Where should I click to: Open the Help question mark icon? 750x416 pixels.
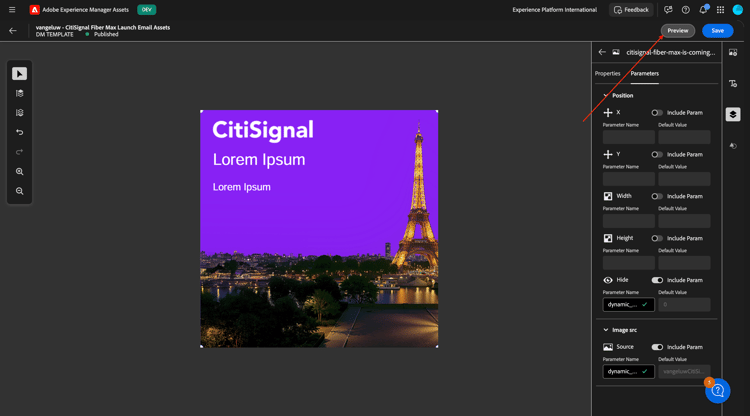[x=685, y=10]
